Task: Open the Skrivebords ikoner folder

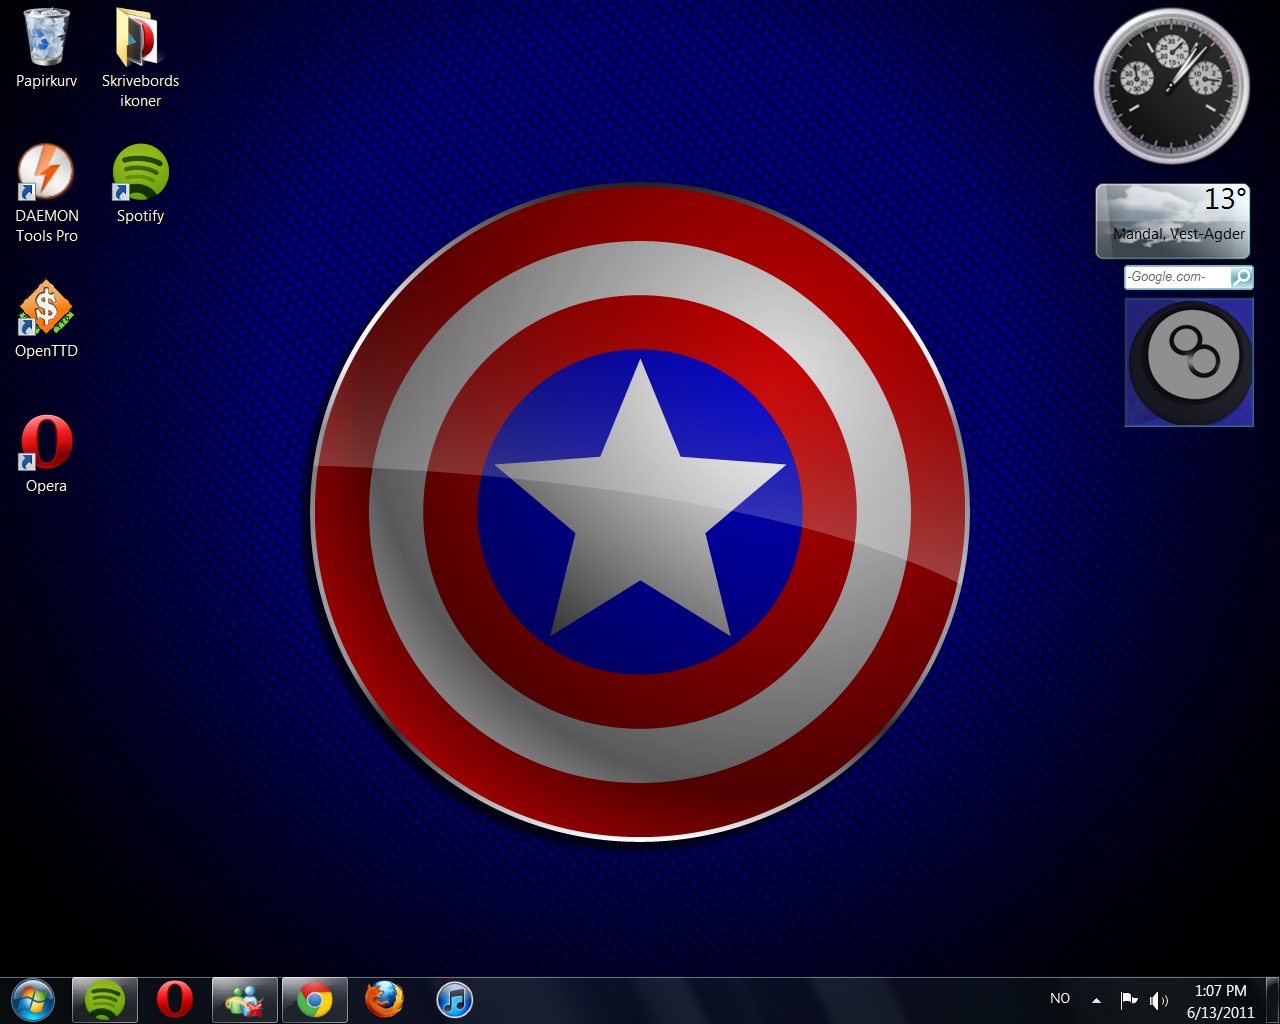Action: [140, 57]
